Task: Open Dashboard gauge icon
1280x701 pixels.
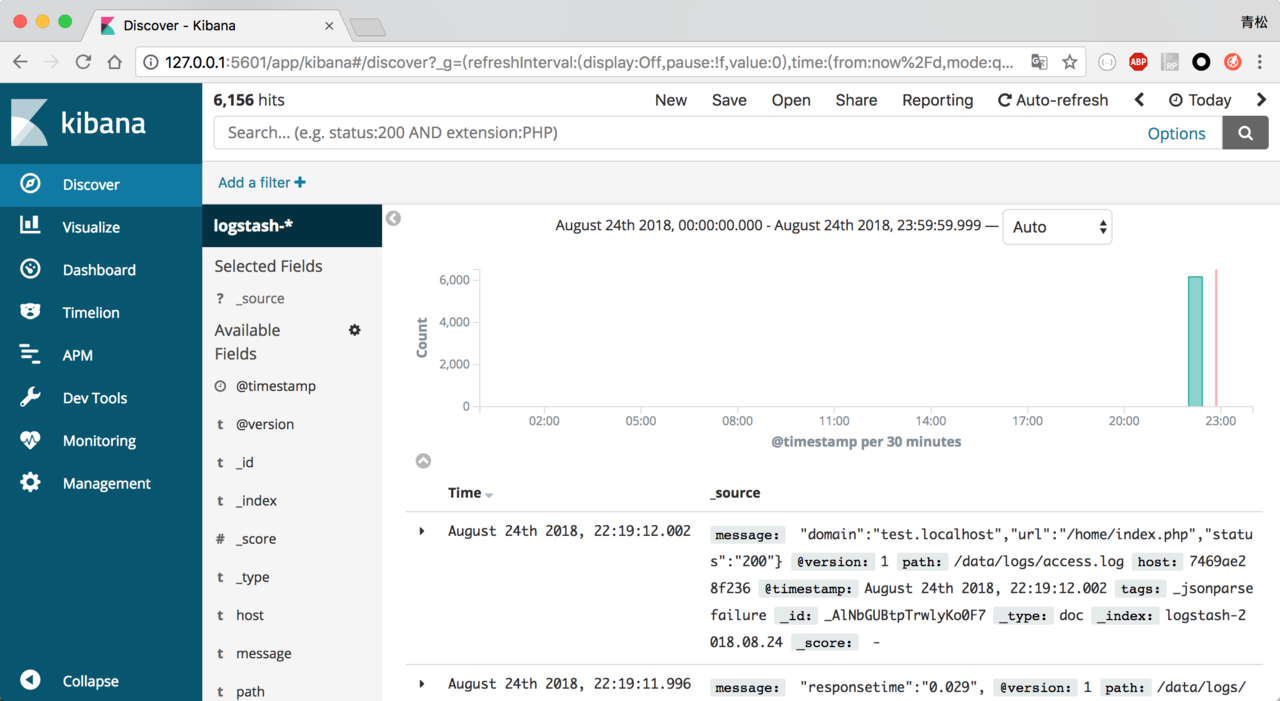Action: 30,269
